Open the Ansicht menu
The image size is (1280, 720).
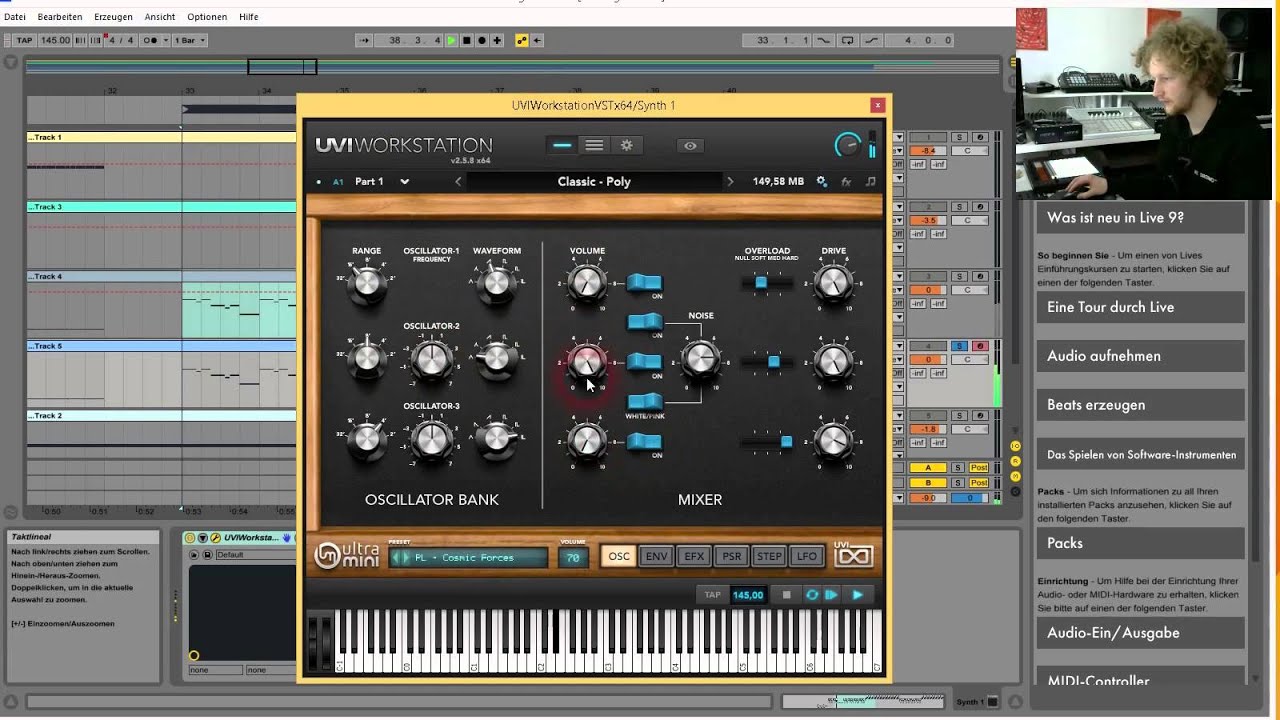click(x=160, y=17)
